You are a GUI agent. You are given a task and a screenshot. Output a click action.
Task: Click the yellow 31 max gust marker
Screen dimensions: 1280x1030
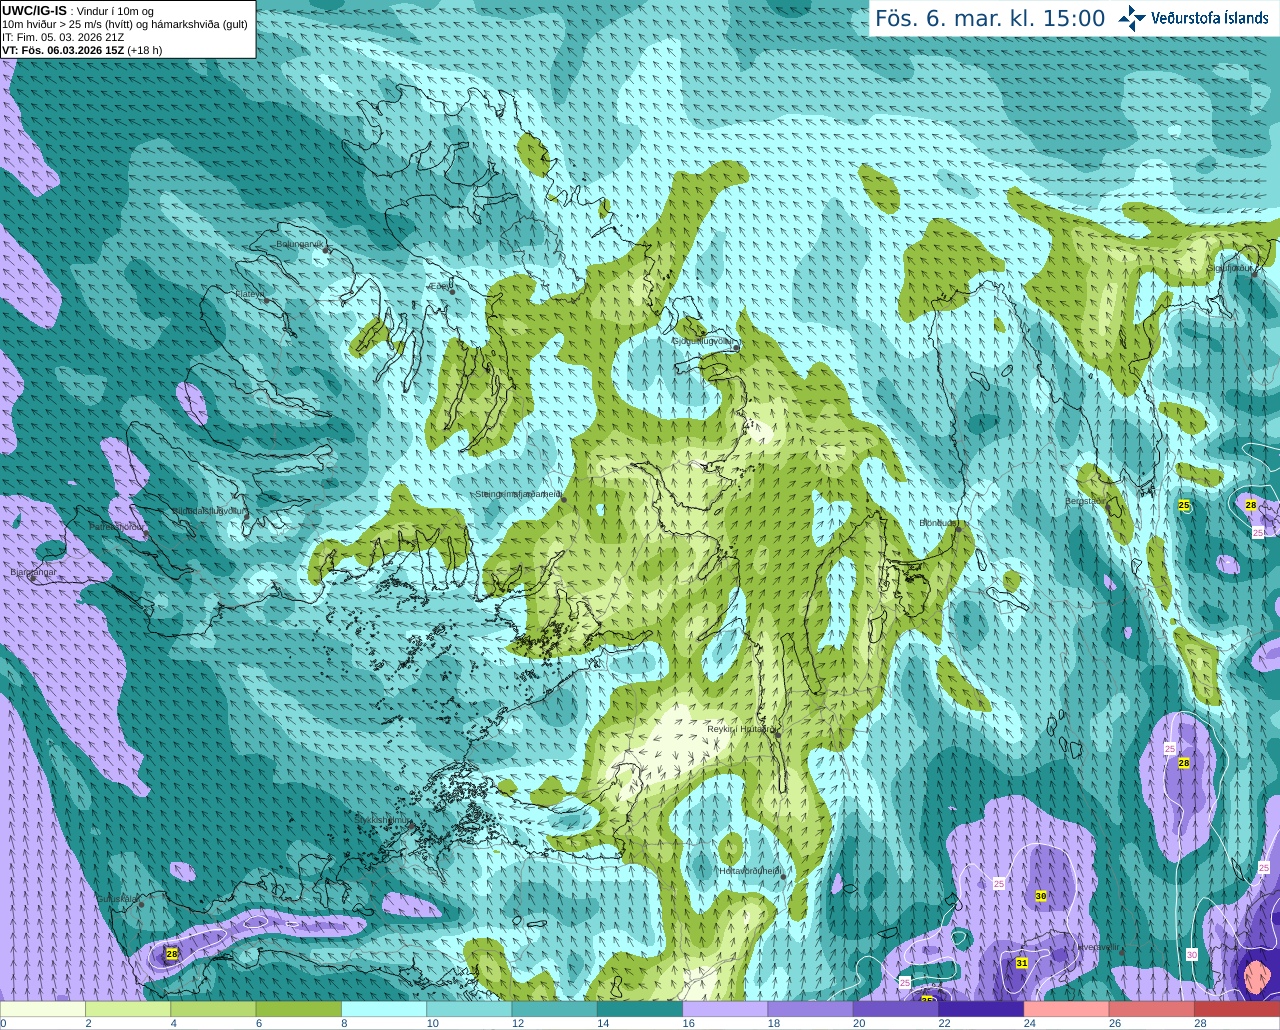click(1022, 963)
